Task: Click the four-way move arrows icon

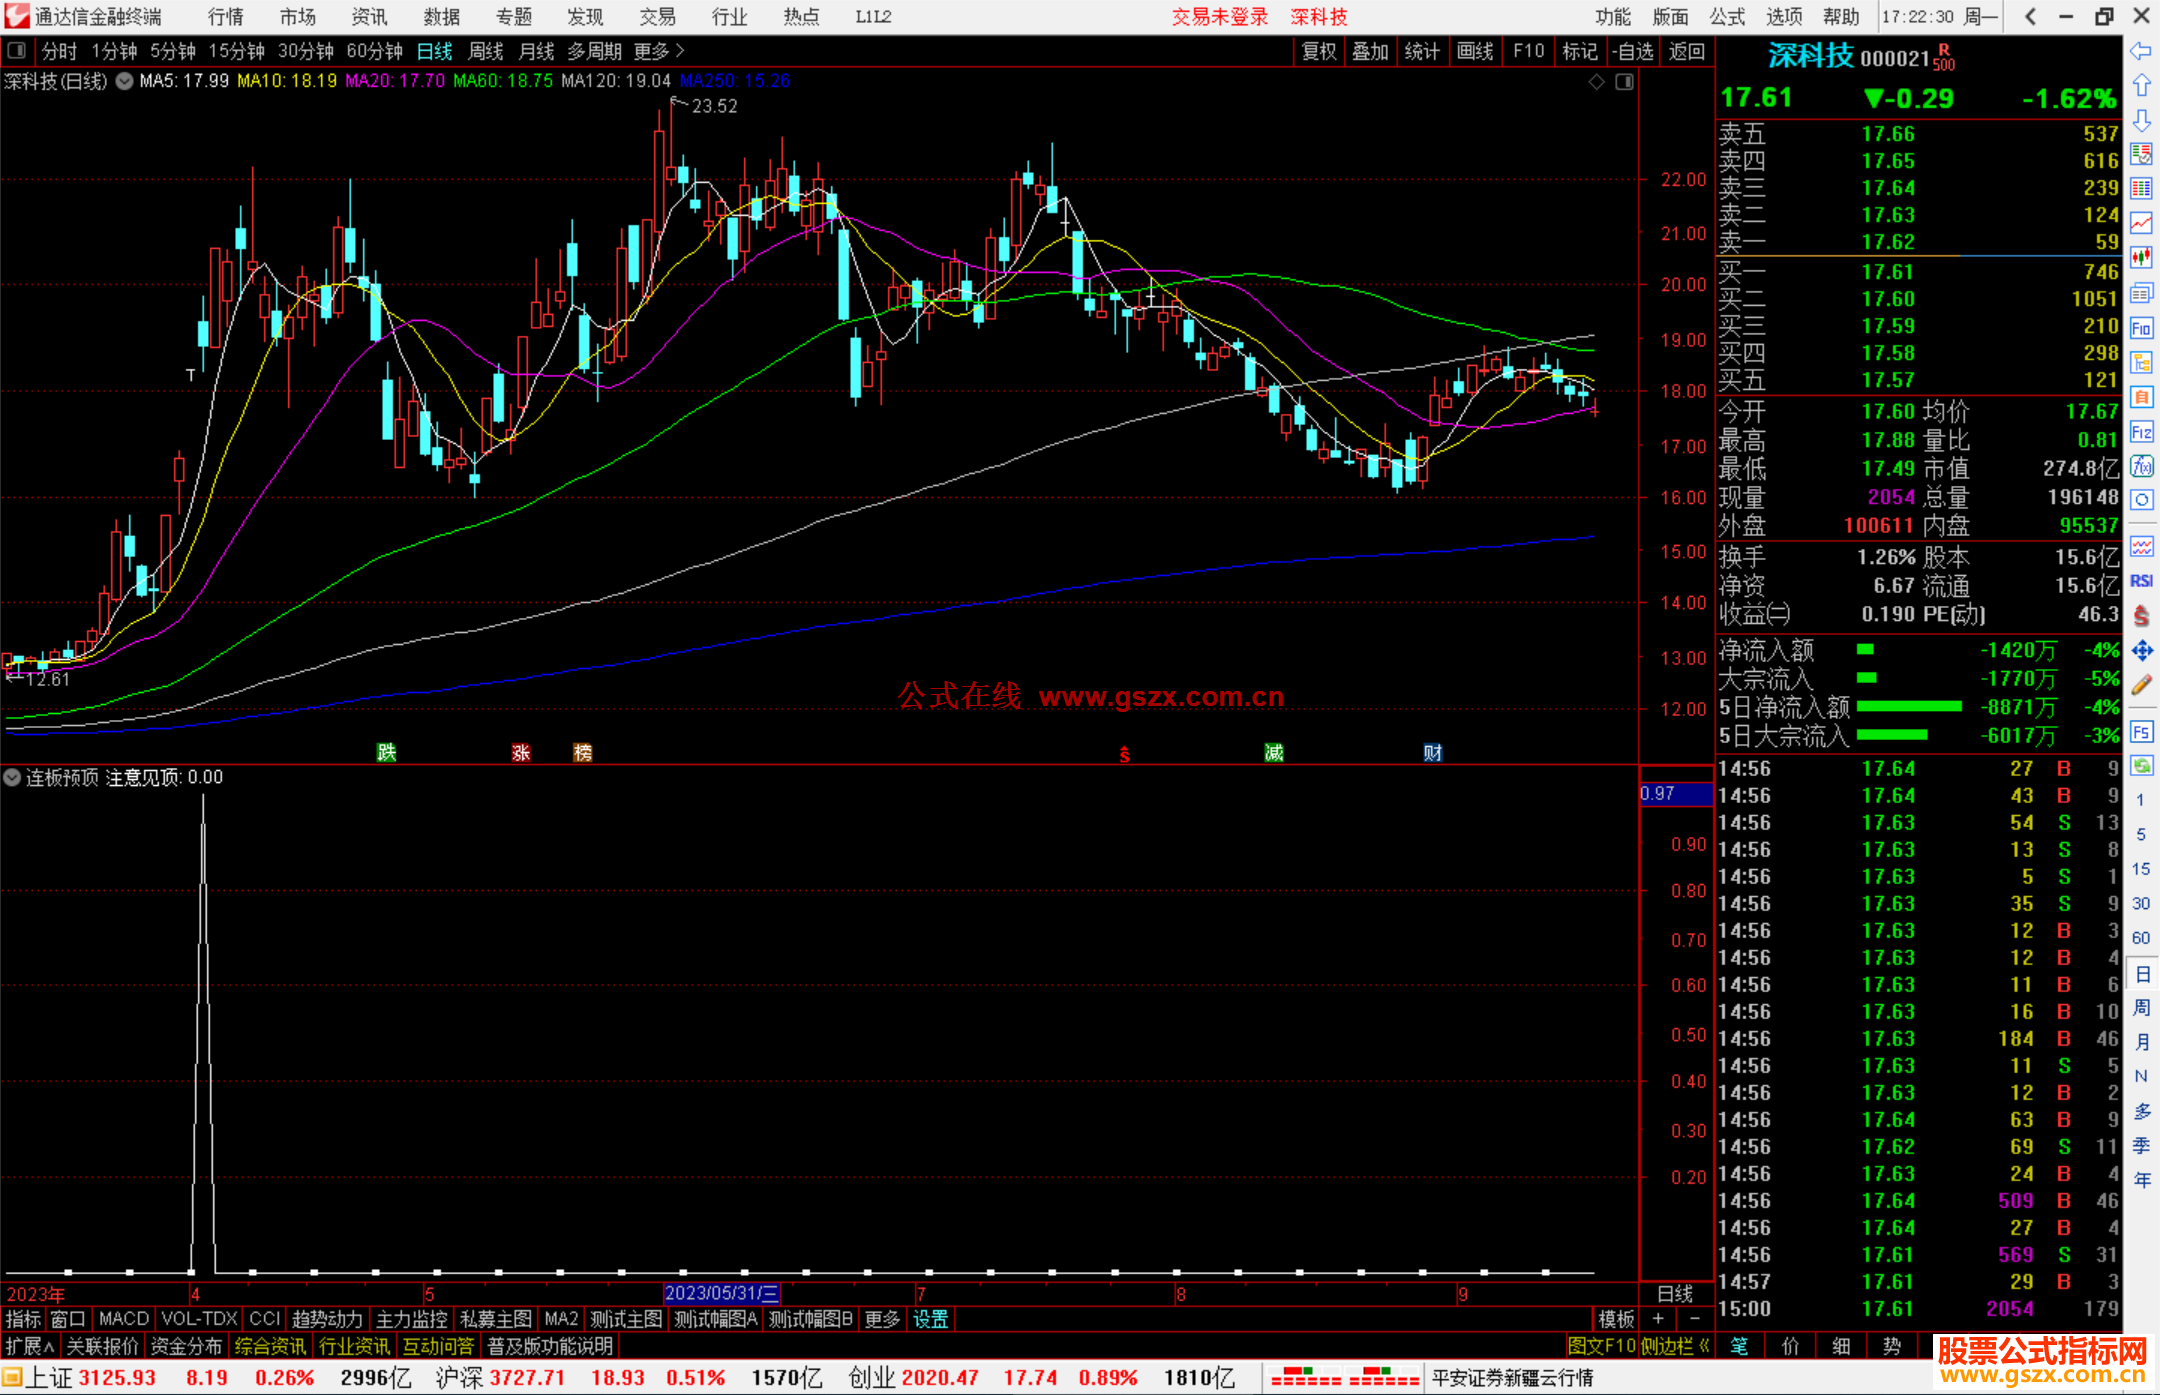Action: point(2141,651)
